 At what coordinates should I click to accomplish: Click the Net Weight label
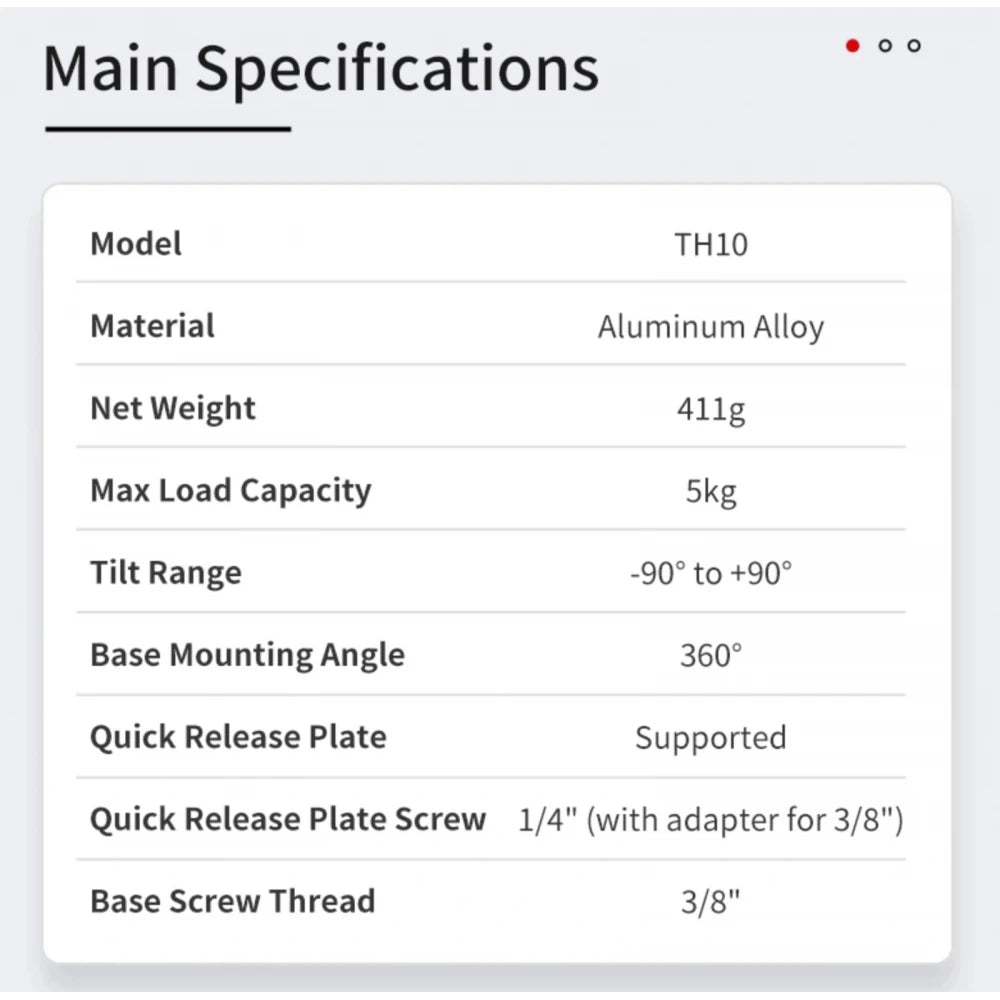(x=173, y=408)
